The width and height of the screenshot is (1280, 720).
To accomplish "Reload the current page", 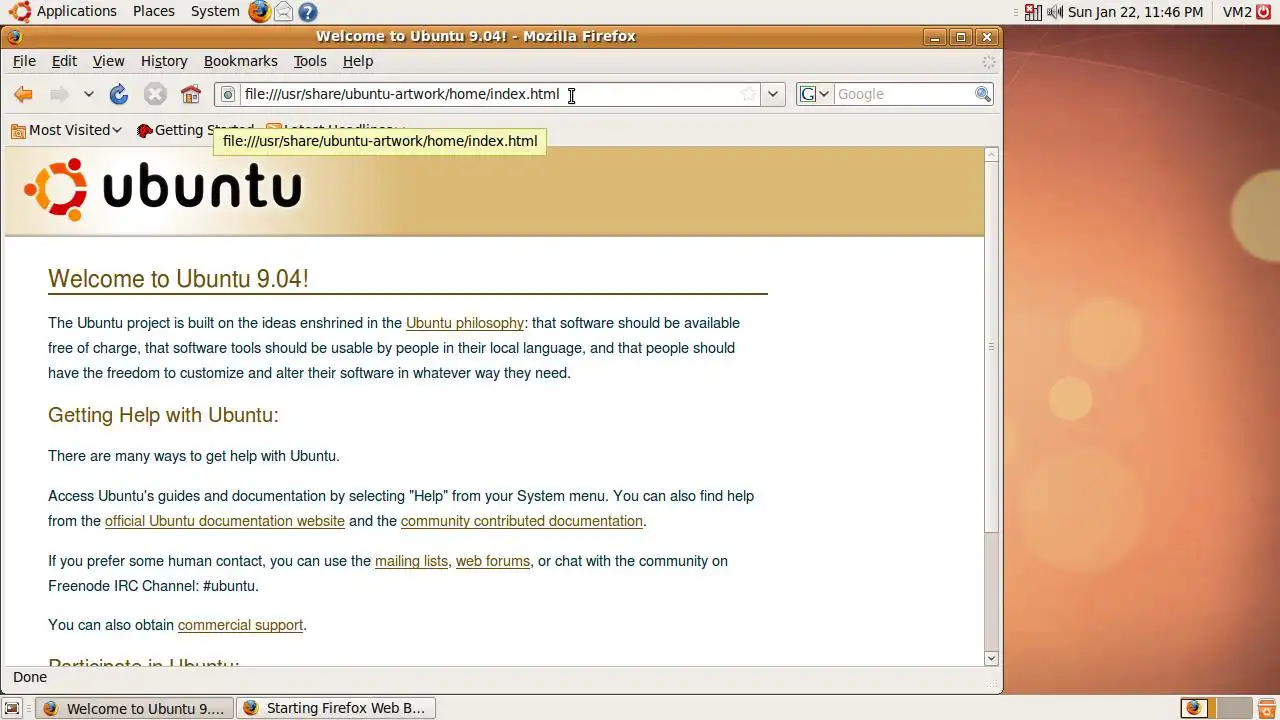I will pos(119,94).
